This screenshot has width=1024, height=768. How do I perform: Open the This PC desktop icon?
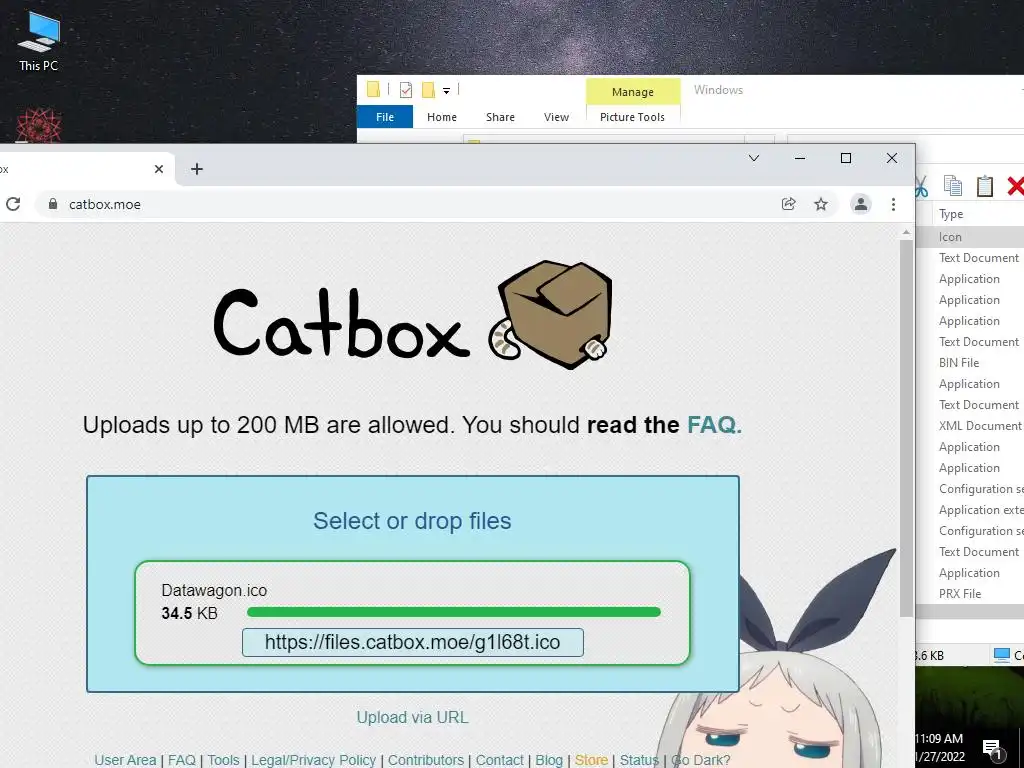pyautogui.click(x=39, y=41)
